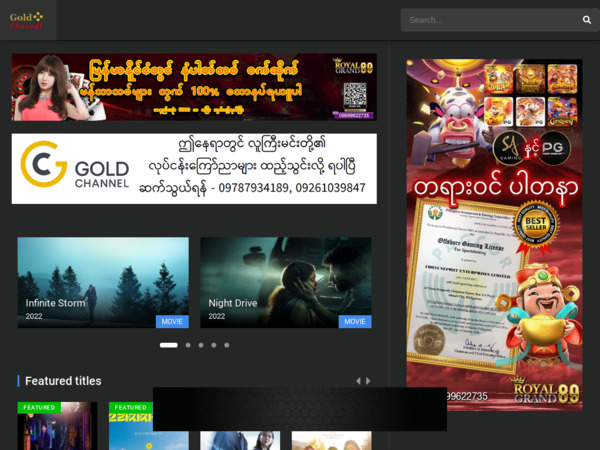
Task: Open the Royal Grand 89 casino banner
Action: [x=194, y=87]
